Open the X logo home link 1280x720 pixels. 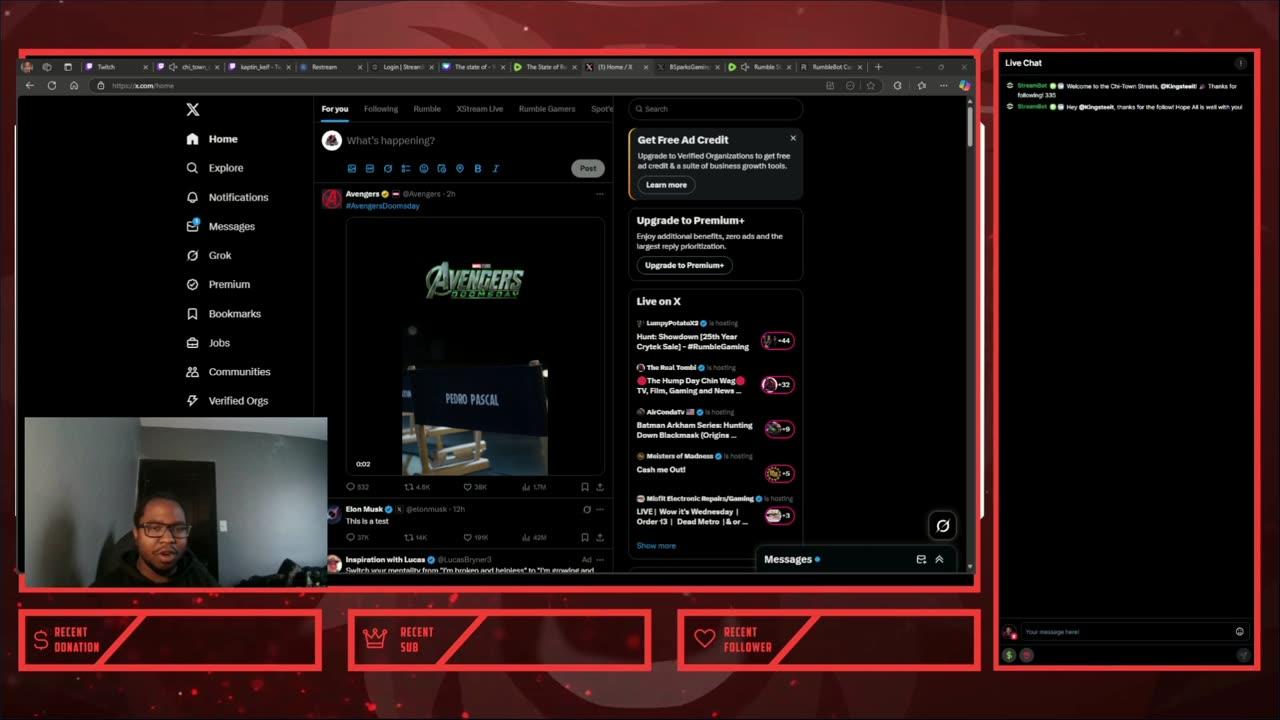193,110
